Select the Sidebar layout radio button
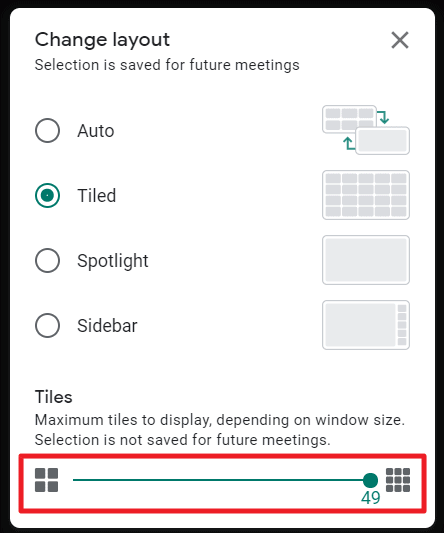Screen dimensions: 444x533 (x=48, y=325)
